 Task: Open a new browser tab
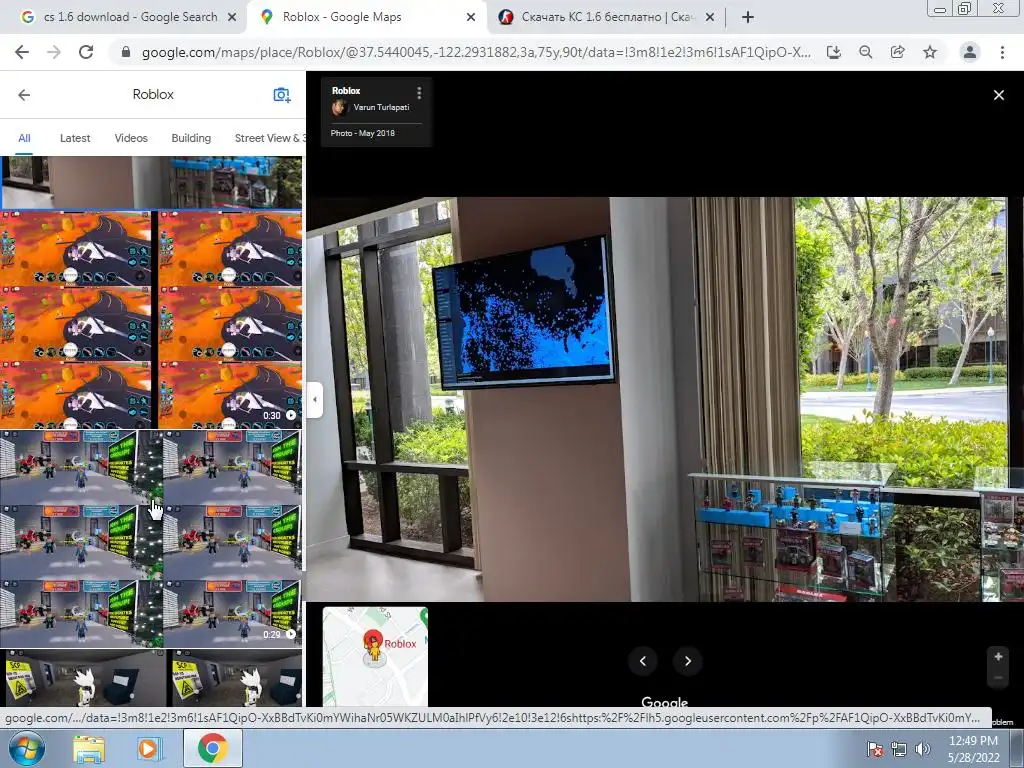(x=748, y=17)
